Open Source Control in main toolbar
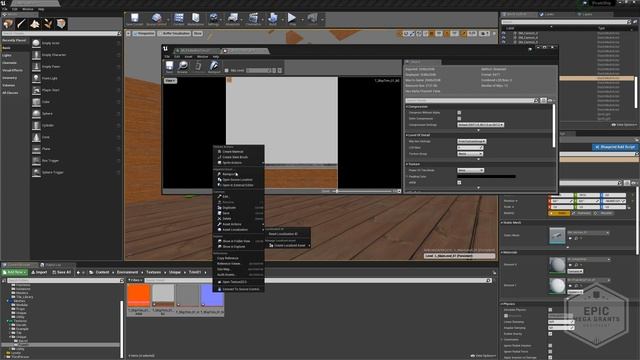Image resolution: width=640 pixels, height=360 pixels. 156,19
